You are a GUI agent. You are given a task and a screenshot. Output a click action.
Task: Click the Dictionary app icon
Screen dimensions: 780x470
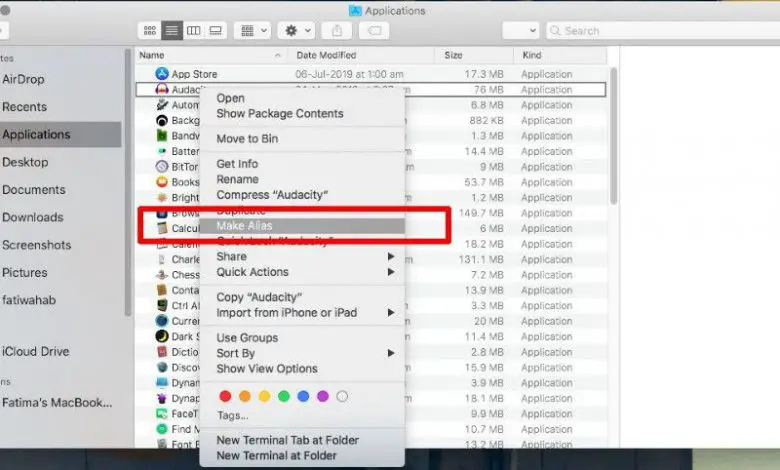point(162,352)
